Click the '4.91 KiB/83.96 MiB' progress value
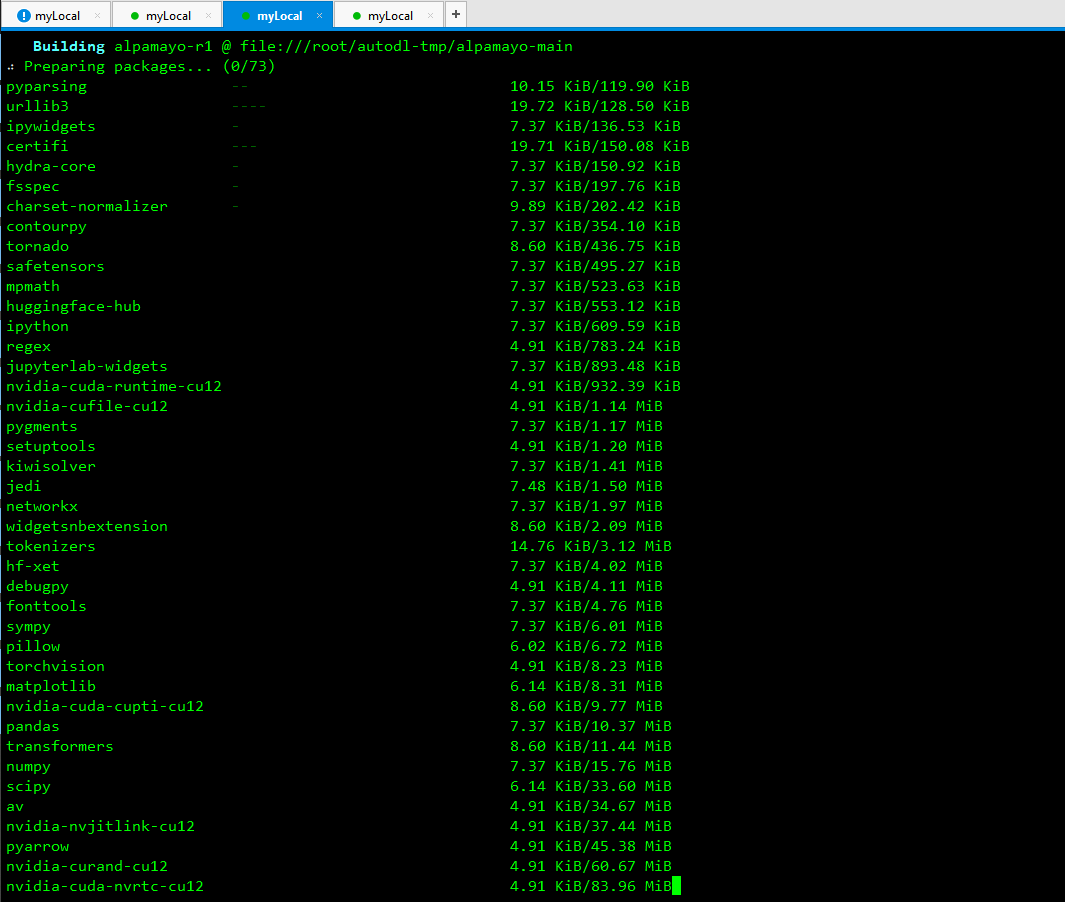1065x902 pixels. 591,886
